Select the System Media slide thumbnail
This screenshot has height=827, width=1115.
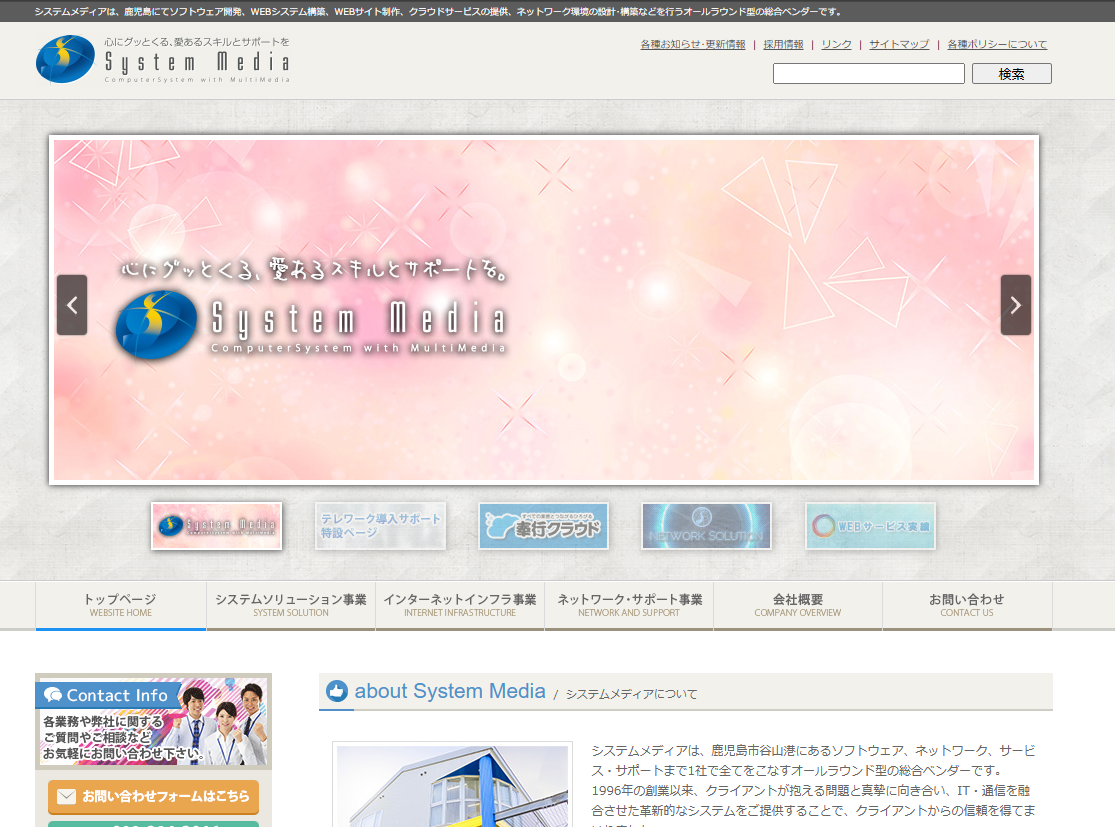pyautogui.click(x=217, y=526)
